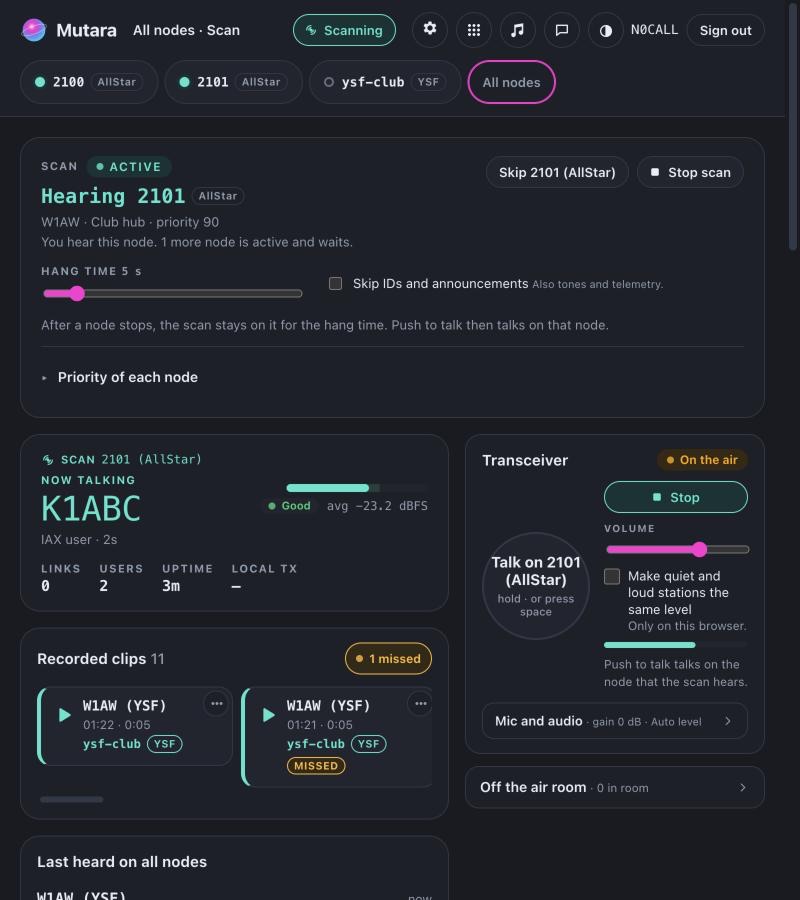Viewport: 800px width, 900px height.
Task: Play the W1AW clip from 01:21
Action: tap(269, 715)
